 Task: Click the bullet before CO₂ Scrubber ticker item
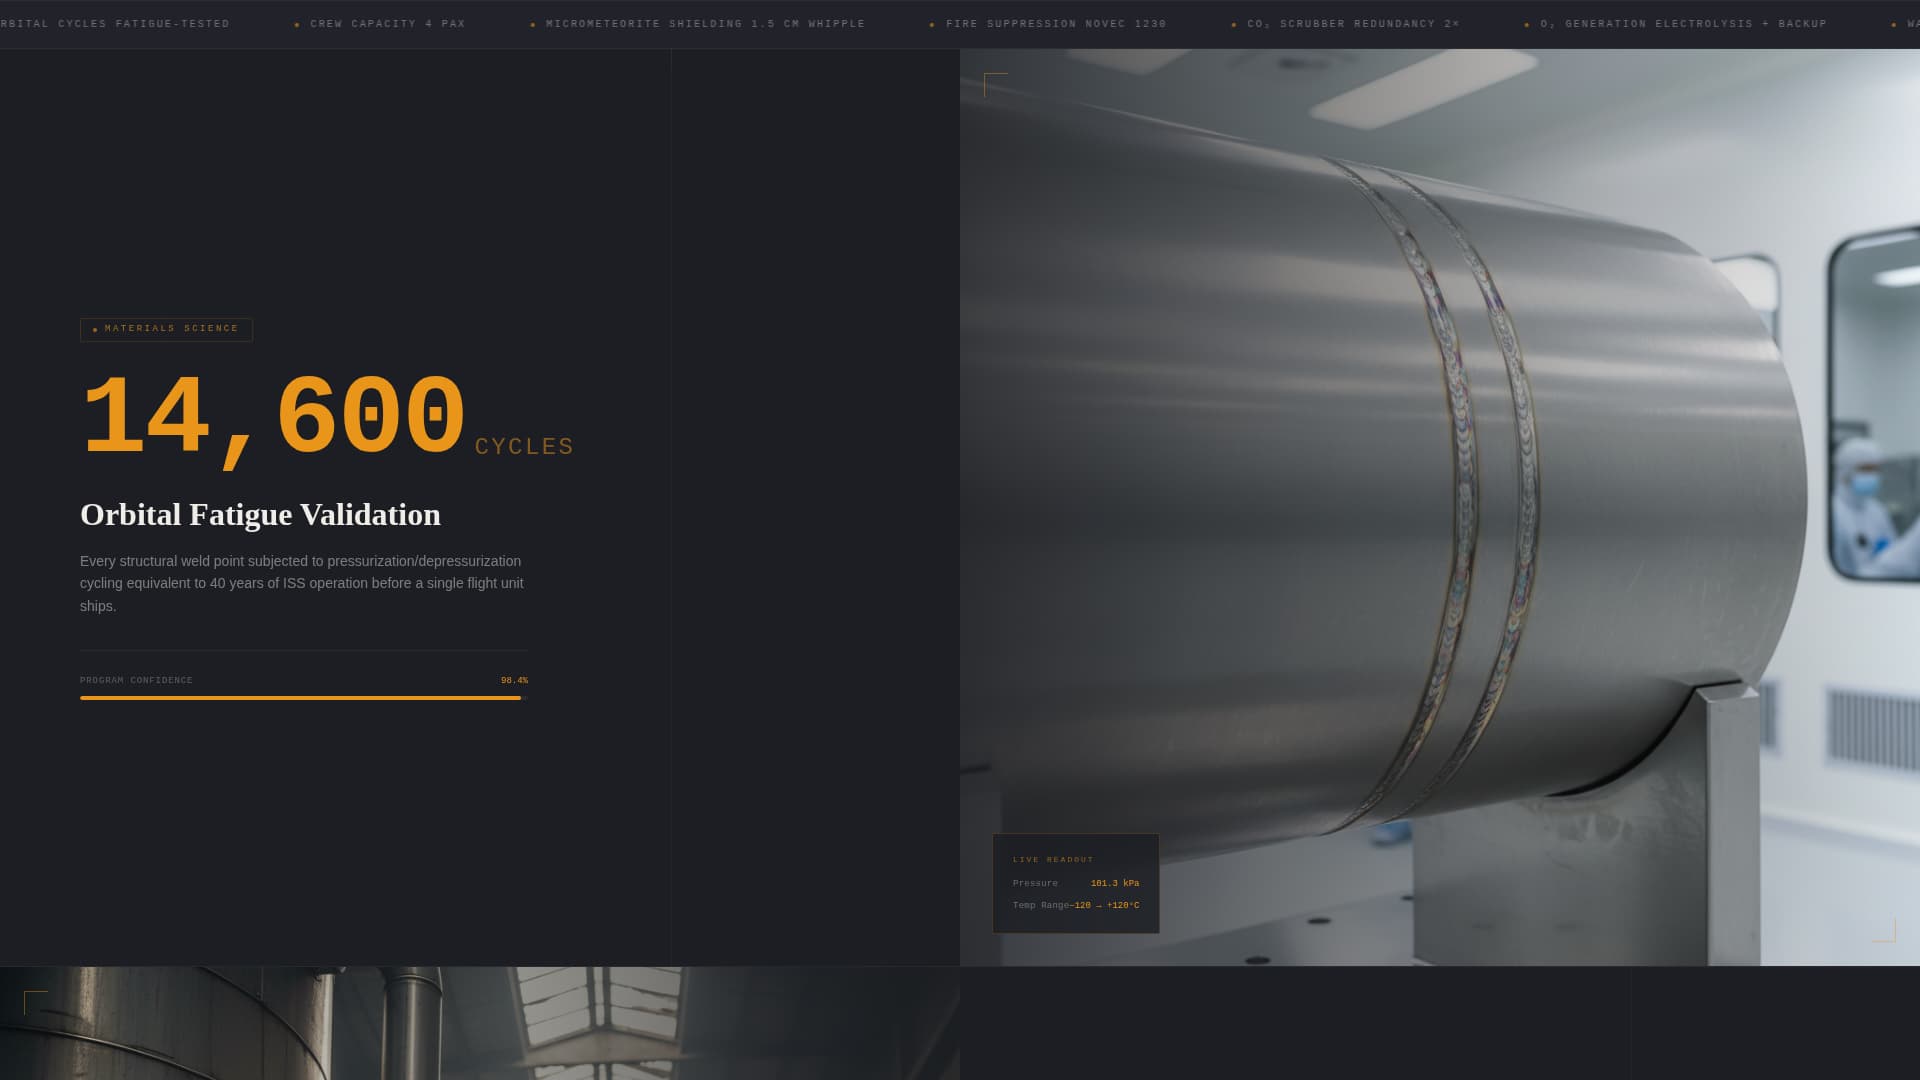click(1233, 25)
